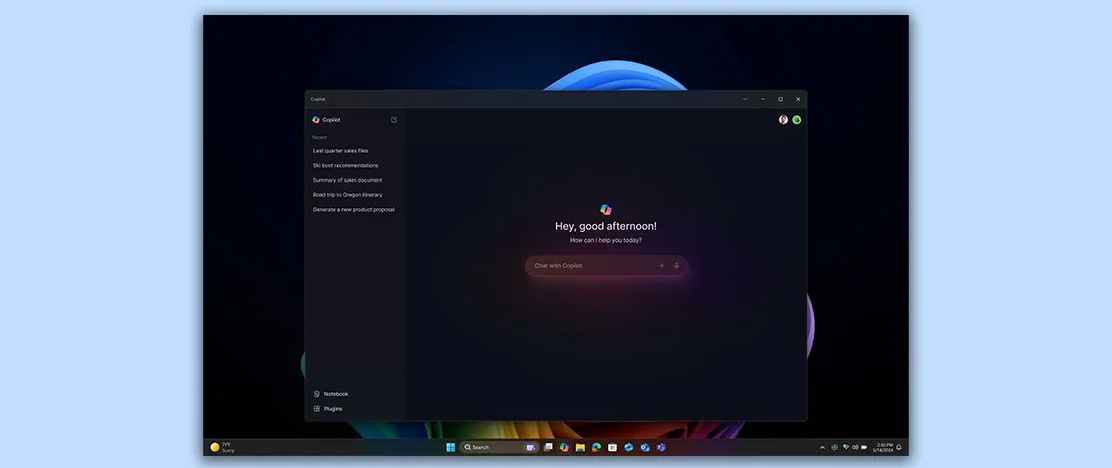Click the green round icon beside the avatar
The image size is (1112, 468).
[x=797, y=120]
